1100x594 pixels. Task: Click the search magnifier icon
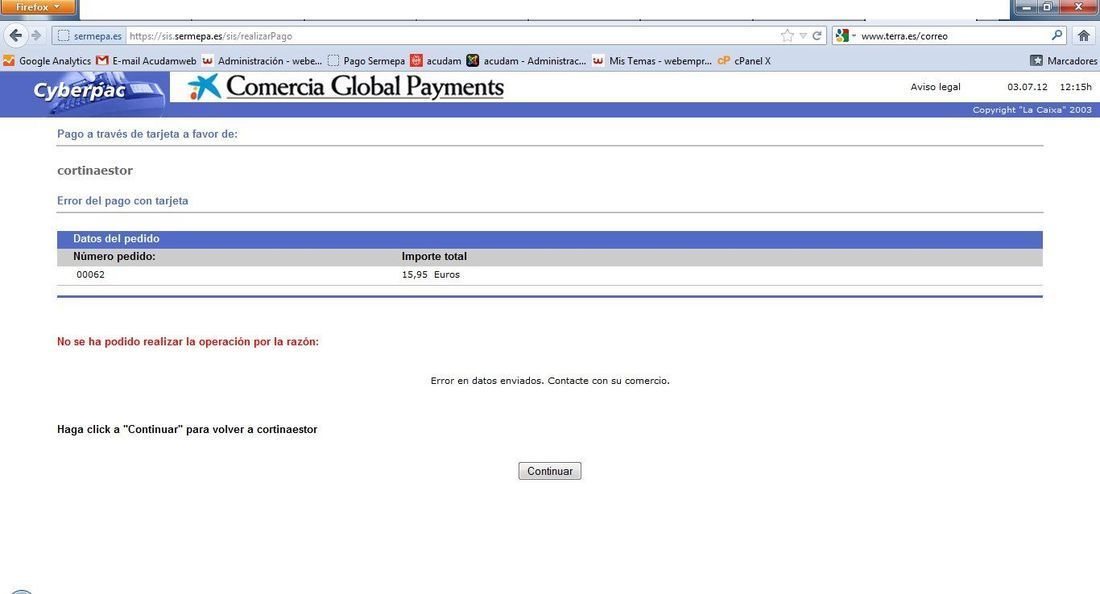coord(1057,35)
